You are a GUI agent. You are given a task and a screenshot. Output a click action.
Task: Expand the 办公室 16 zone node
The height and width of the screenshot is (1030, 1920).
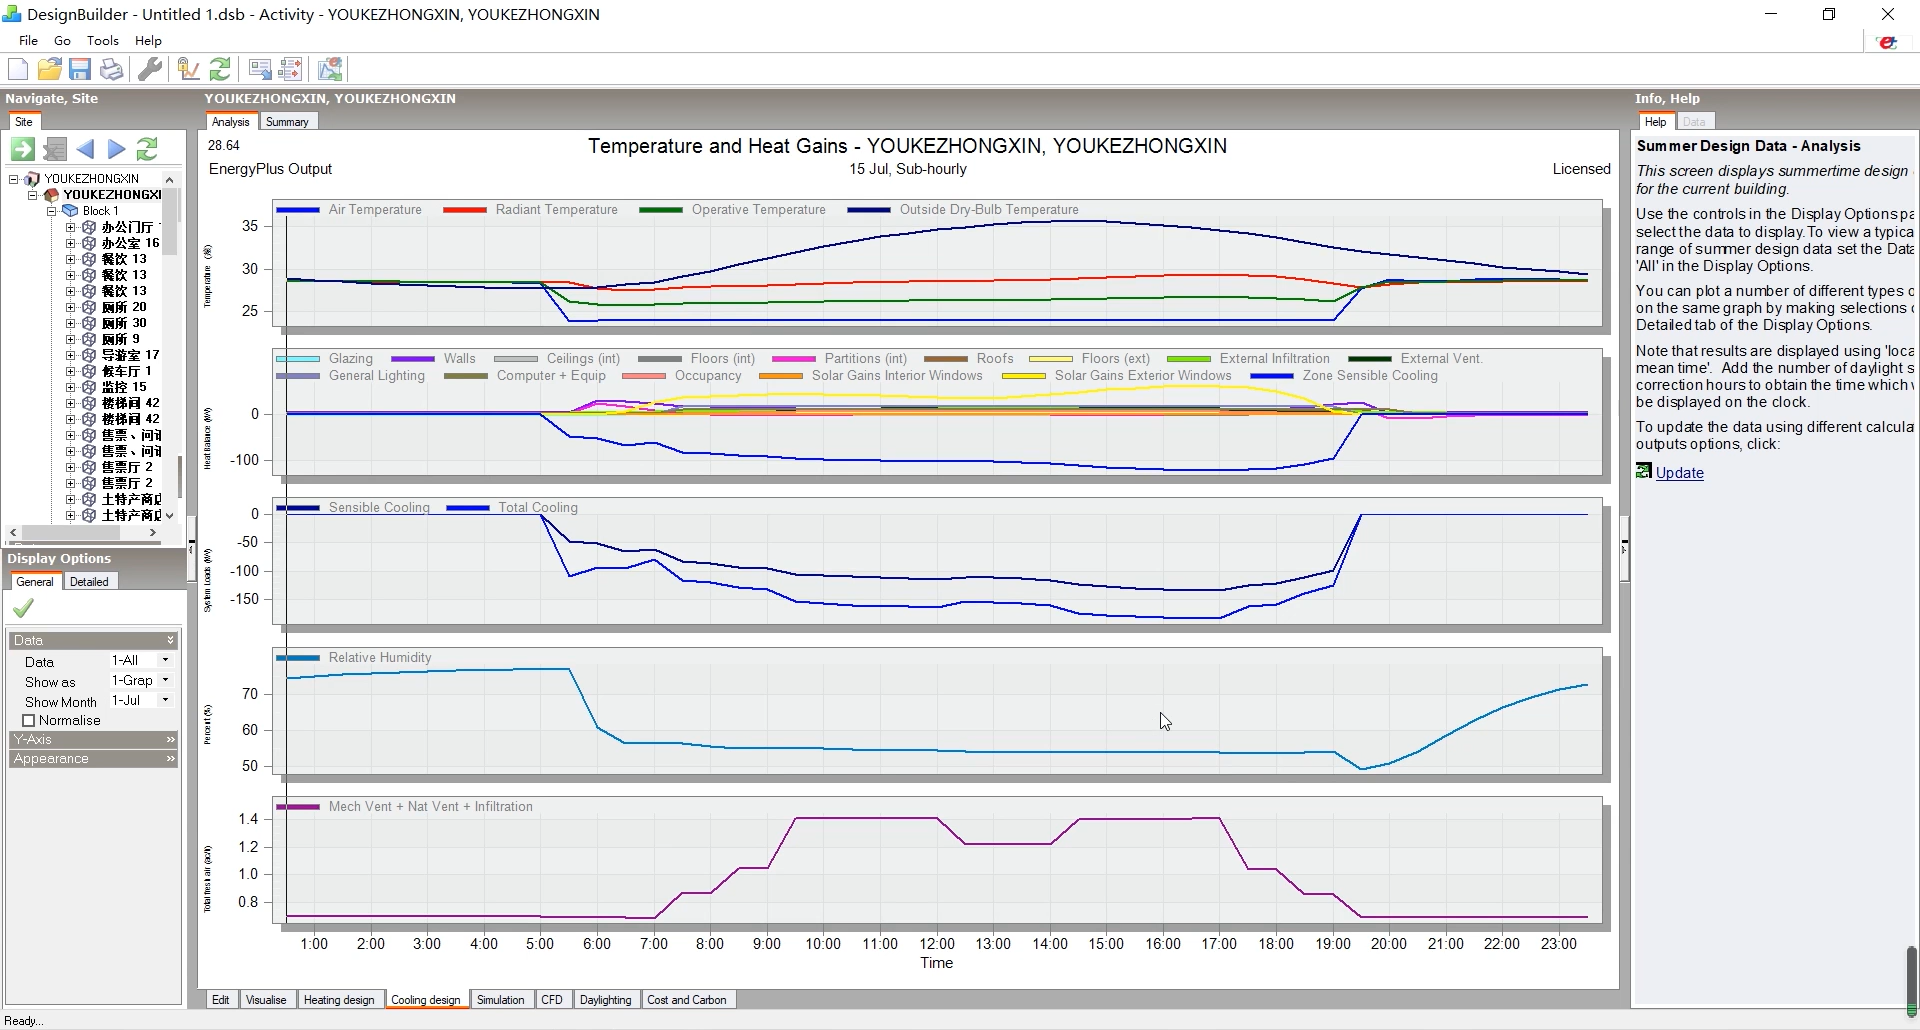(x=71, y=243)
